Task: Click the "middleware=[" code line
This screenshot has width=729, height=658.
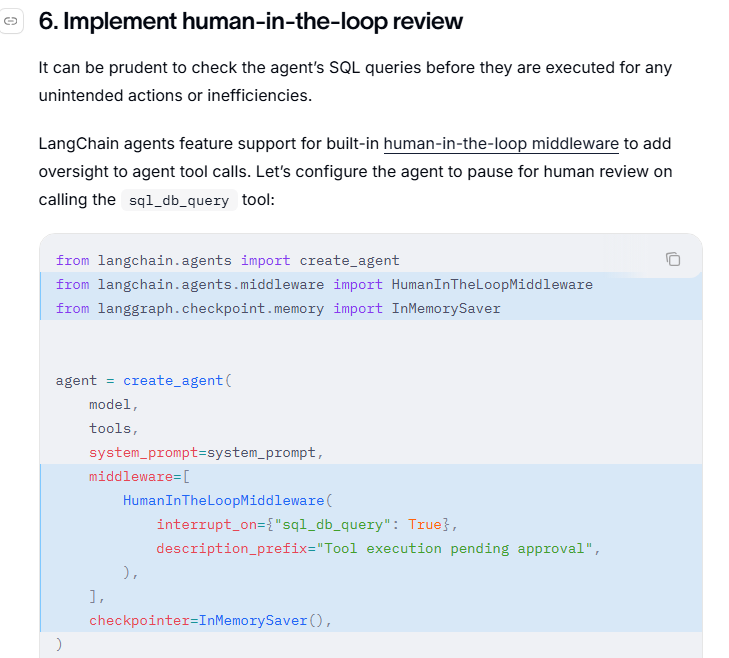Action: 139,477
